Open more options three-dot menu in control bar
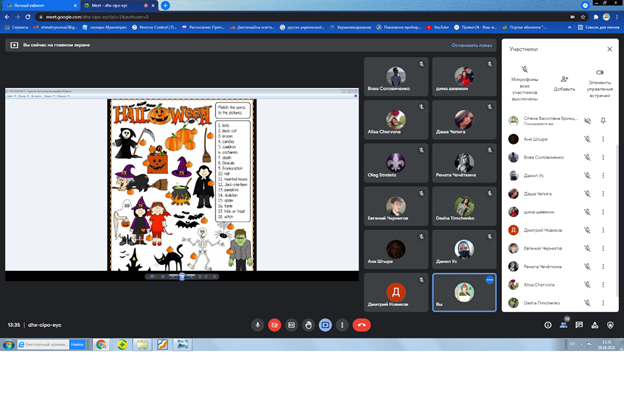The height and width of the screenshot is (416, 624). (x=342, y=325)
